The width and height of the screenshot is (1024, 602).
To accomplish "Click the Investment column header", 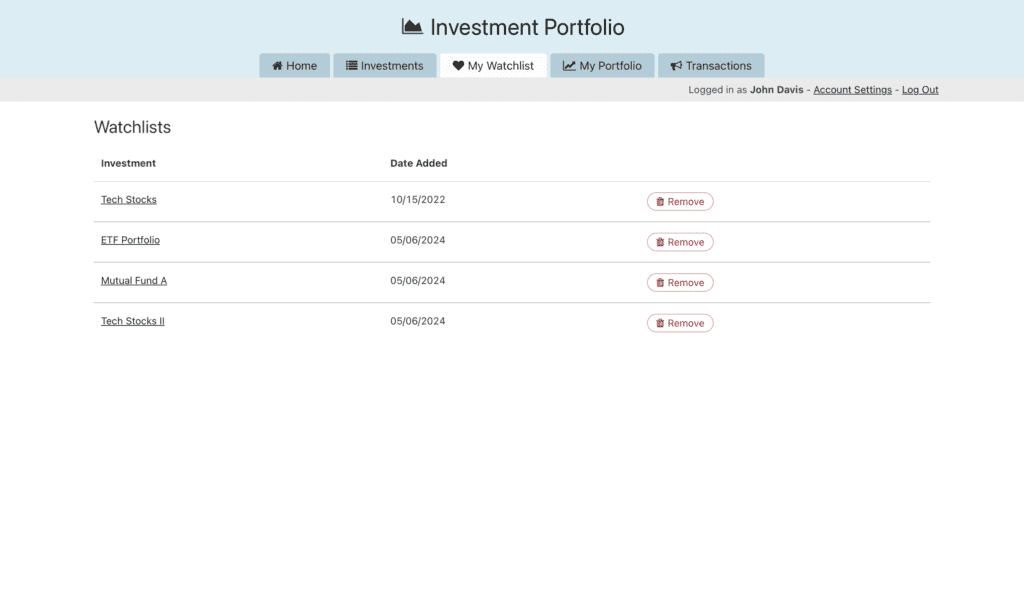I will pyautogui.click(x=128, y=163).
